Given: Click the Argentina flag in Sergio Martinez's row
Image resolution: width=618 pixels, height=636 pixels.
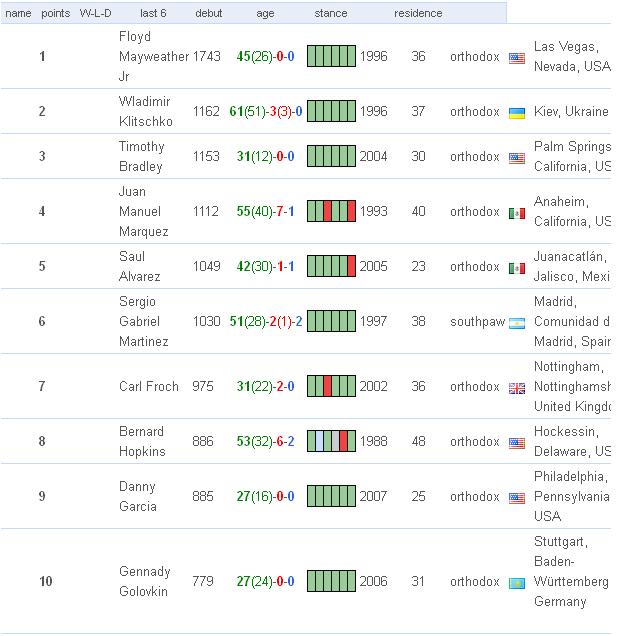Looking at the screenshot, I should coord(517,323).
